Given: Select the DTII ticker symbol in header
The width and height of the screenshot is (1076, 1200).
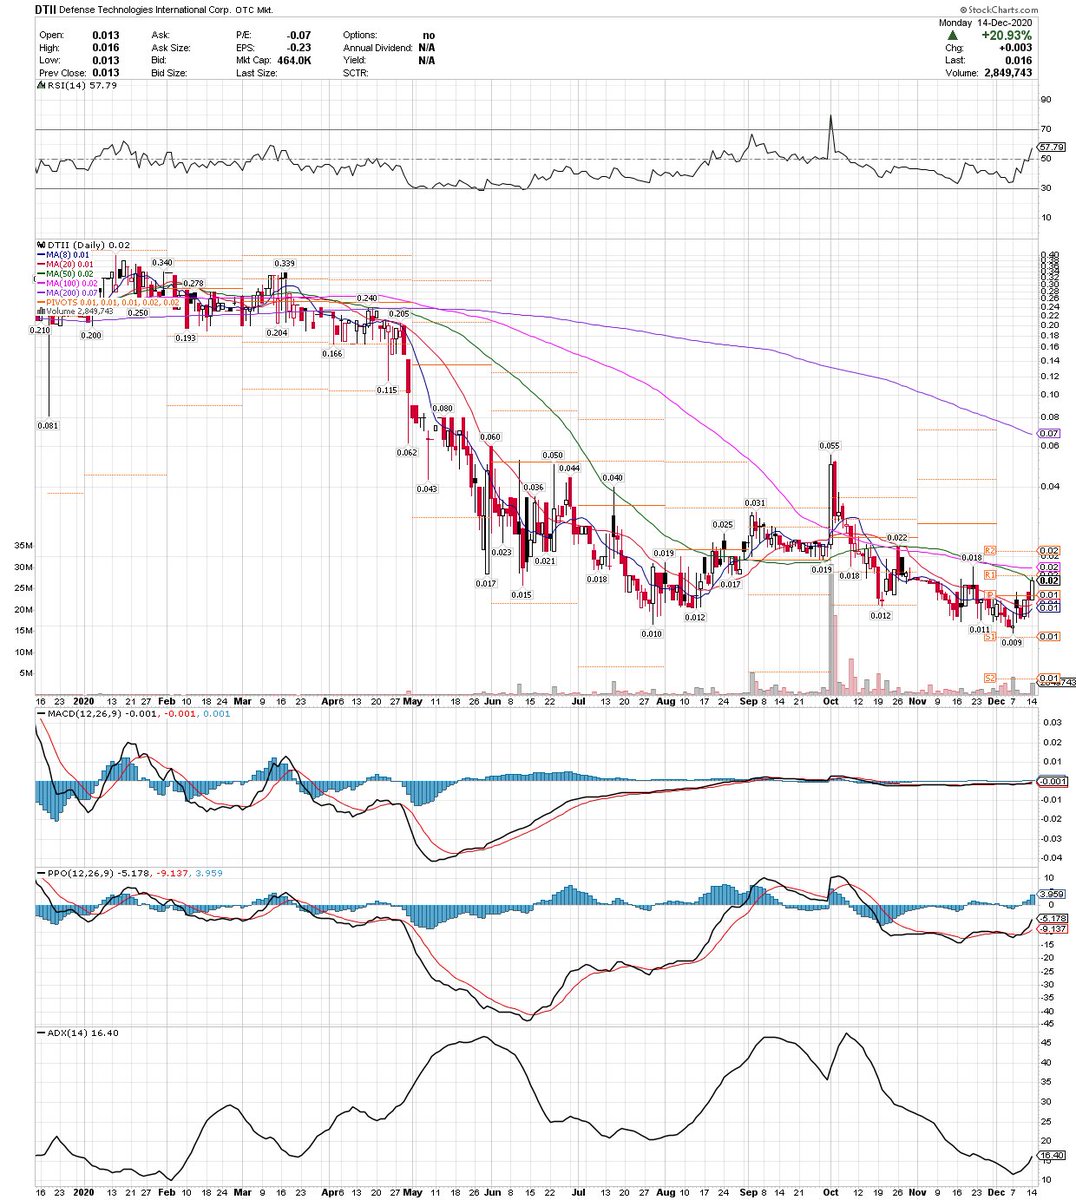Looking at the screenshot, I should (x=47, y=9).
